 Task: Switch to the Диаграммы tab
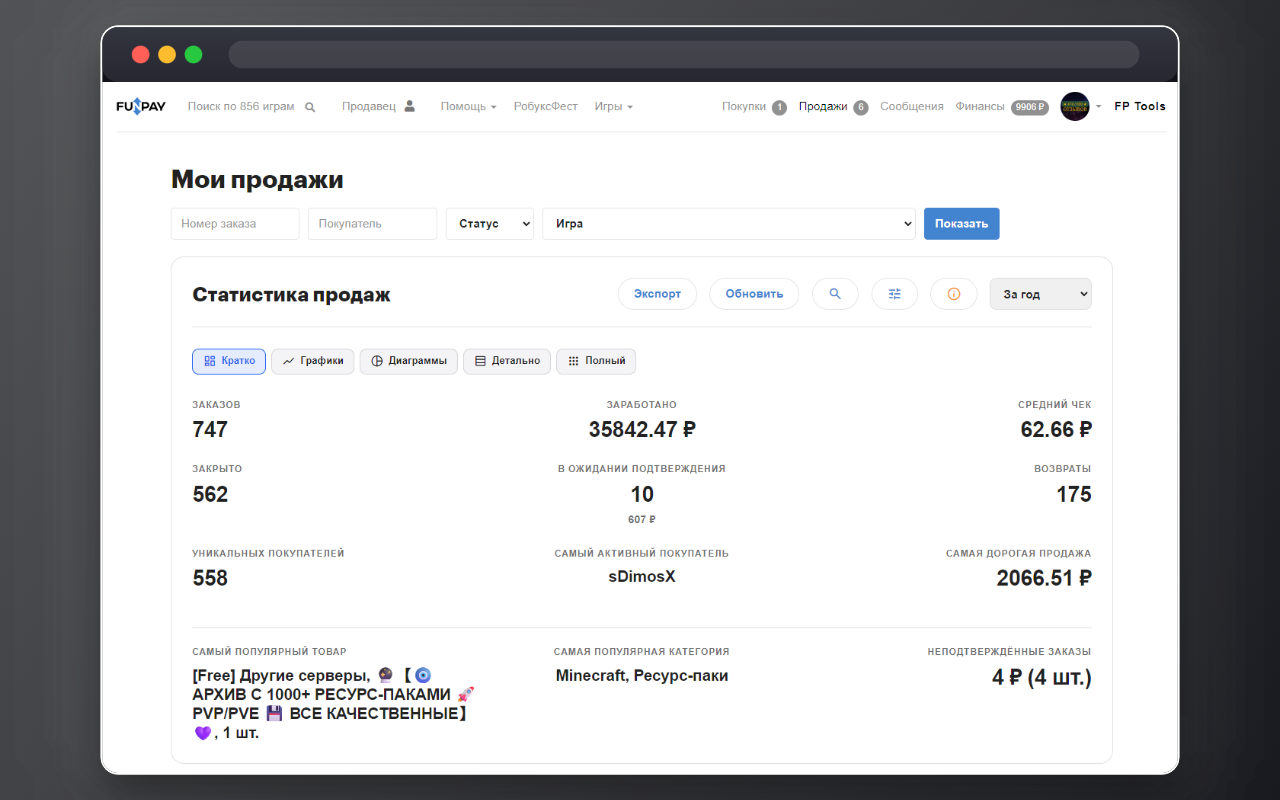point(409,361)
